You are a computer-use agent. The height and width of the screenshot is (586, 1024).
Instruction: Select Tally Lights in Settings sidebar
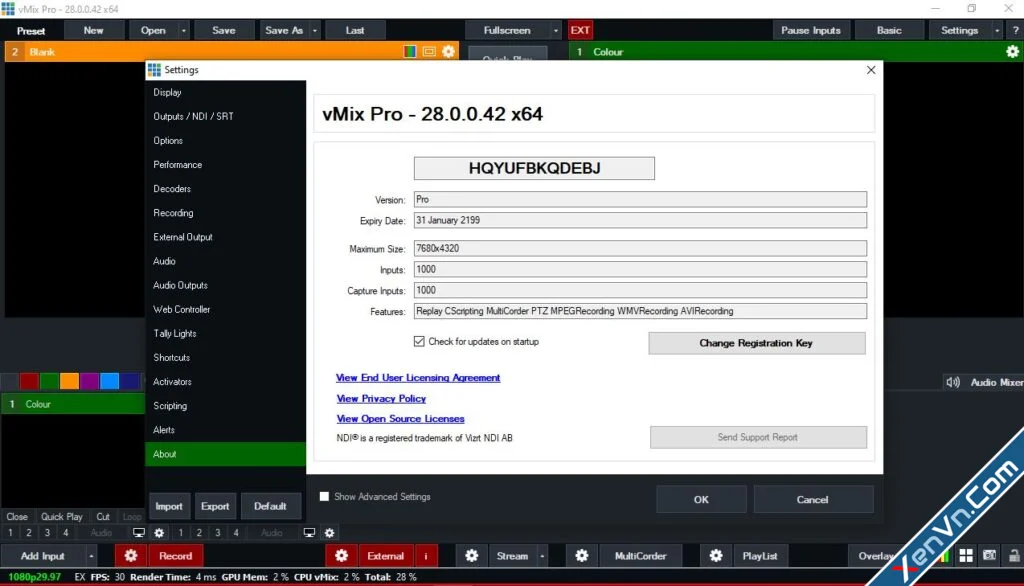225,334
